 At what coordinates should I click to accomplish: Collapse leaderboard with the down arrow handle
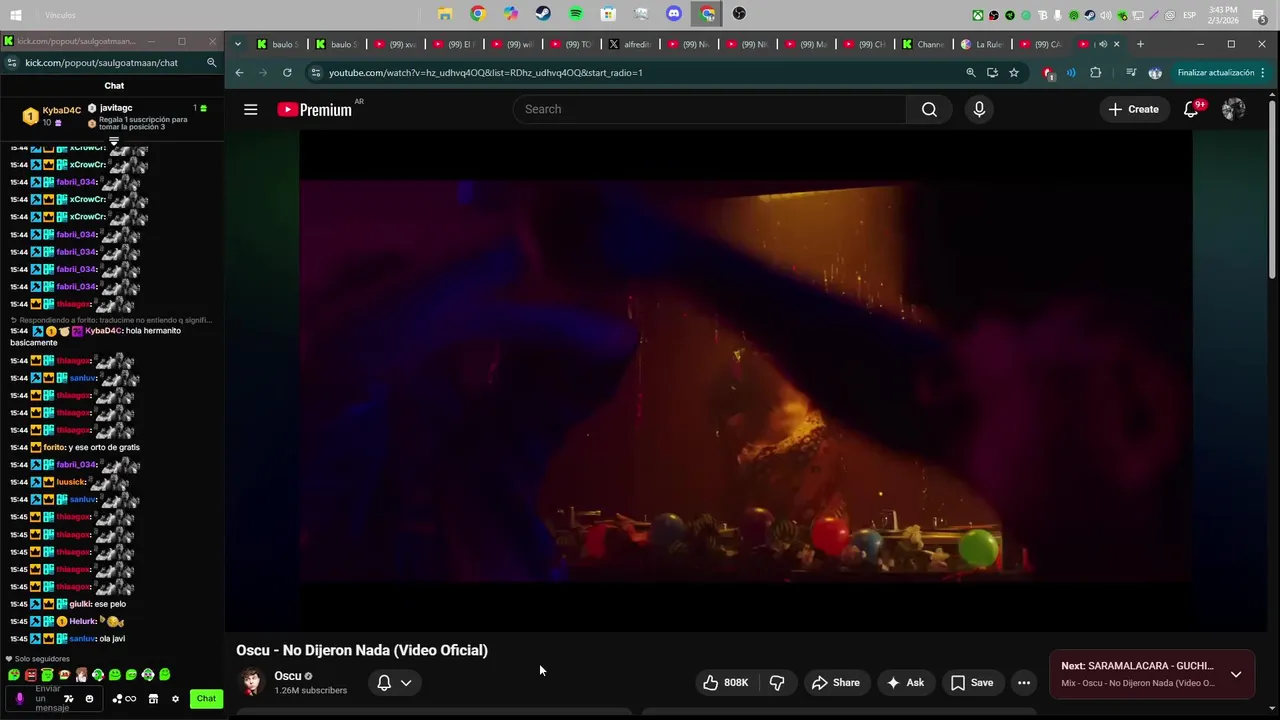pos(114,141)
